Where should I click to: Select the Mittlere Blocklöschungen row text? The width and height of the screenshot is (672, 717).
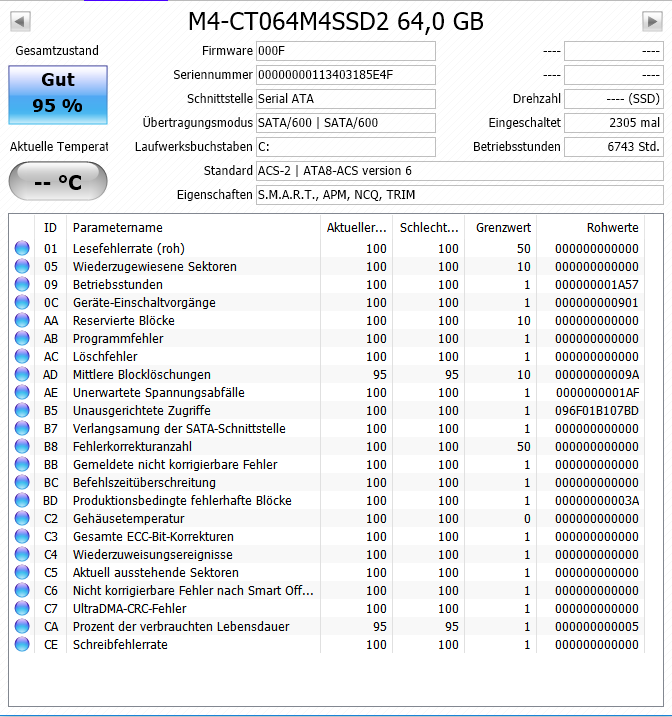(142, 375)
